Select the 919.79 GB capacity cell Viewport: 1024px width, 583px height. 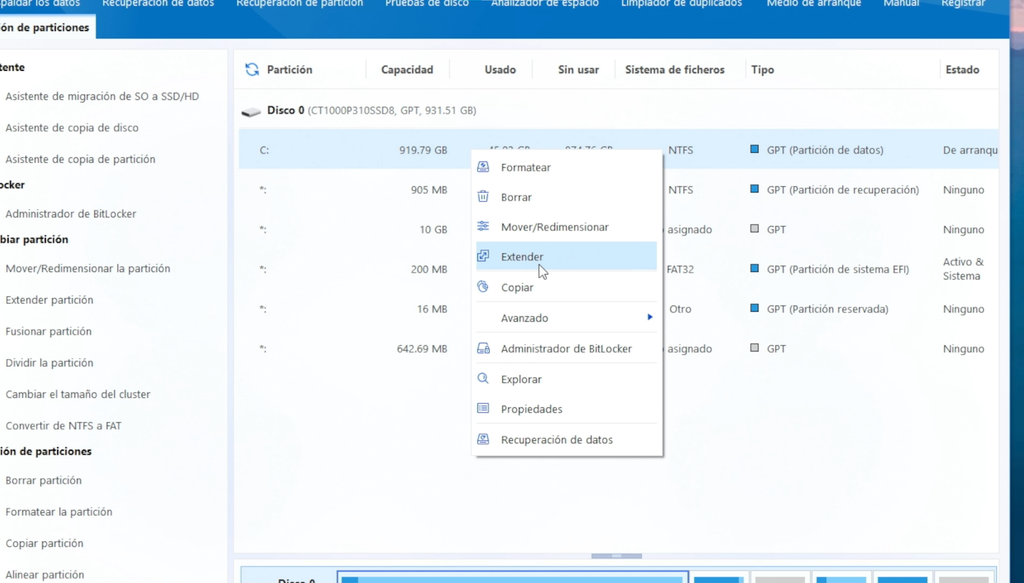[423, 150]
